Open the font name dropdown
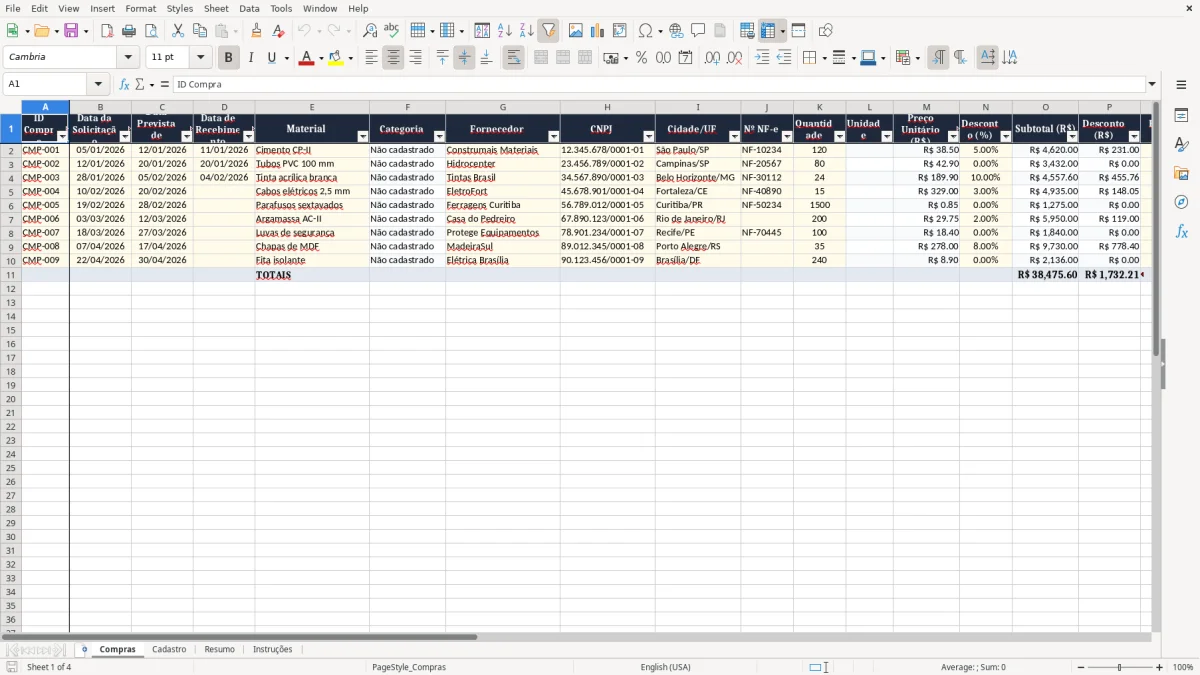The height and width of the screenshot is (675, 1200). coord(128,58)
